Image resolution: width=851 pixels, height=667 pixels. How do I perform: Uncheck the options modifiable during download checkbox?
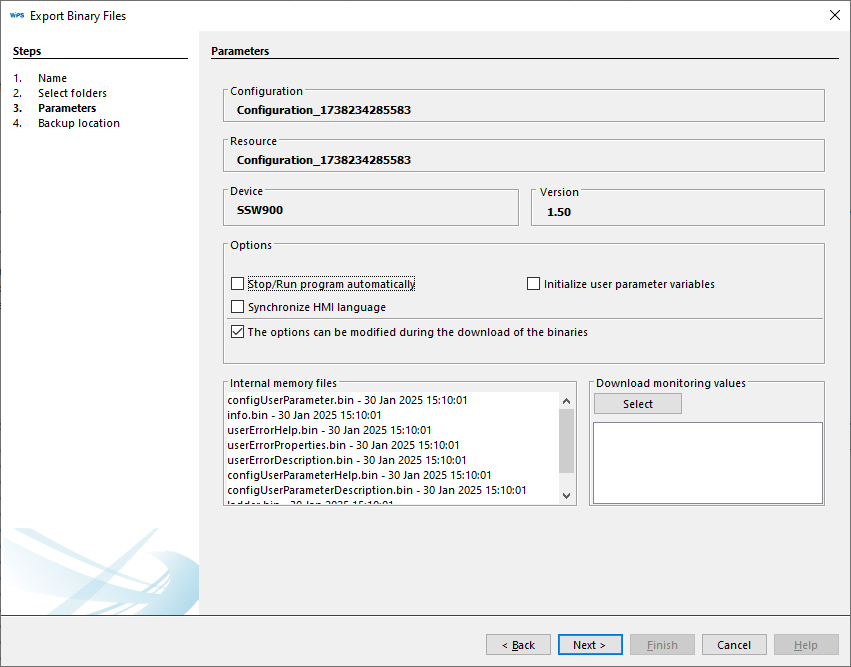[237, 331]
